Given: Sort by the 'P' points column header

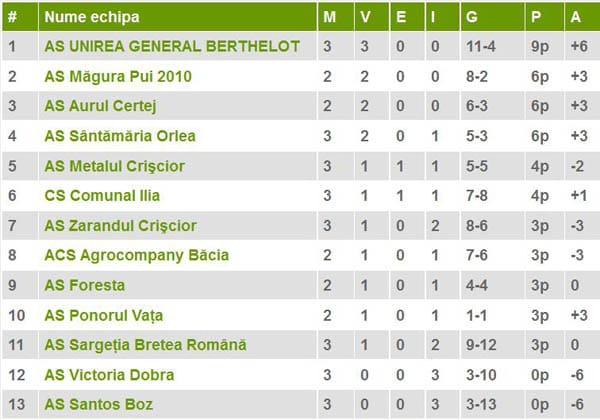Looking at the screenshot, I should coord(537,17).
